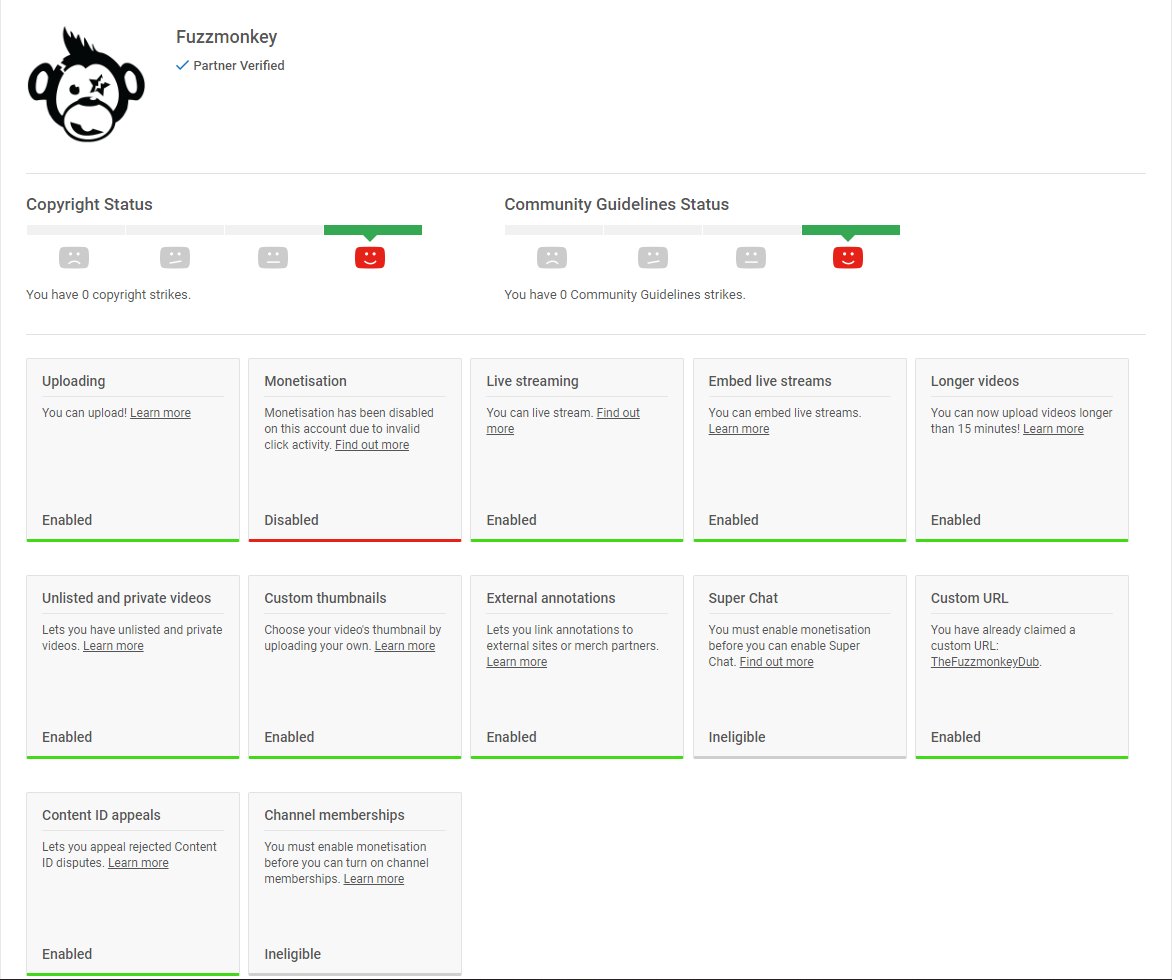1172x980 pixels.
Task: Click the third neutral face under Community Guidelines Status
Action: coord(750,257)
